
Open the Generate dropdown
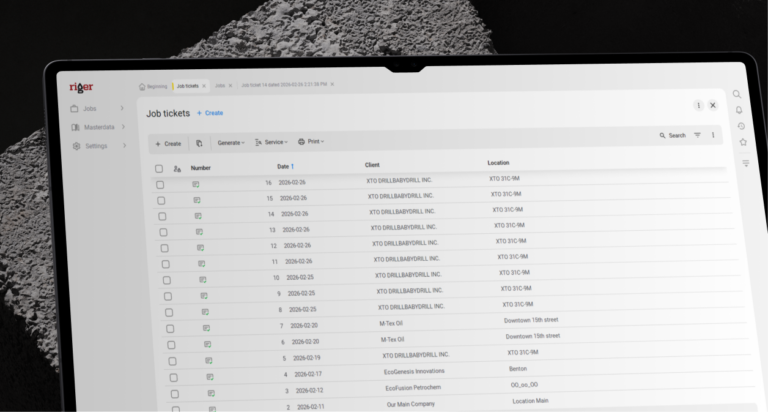click(x=231, y=143)
